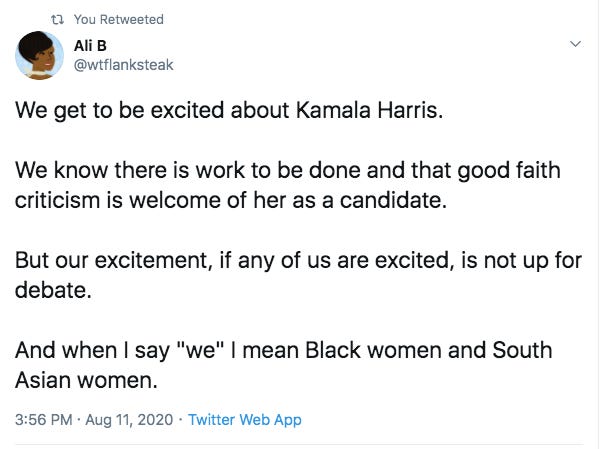
Task: Open the Twitter Web App source link
Action: pyautogui.click(x=245, y=420)
